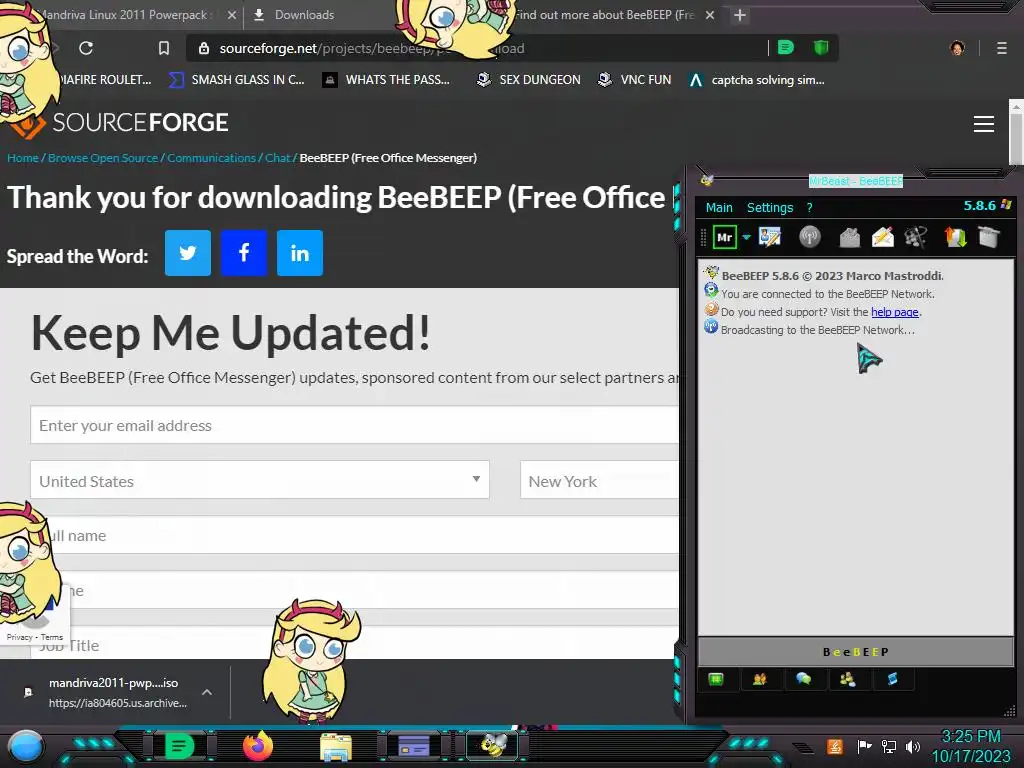Image resolution: width=1024 pixels, height=768 pixels.
Task: Click the page vertical scrollbar thumb
Action: point(1016,139)
